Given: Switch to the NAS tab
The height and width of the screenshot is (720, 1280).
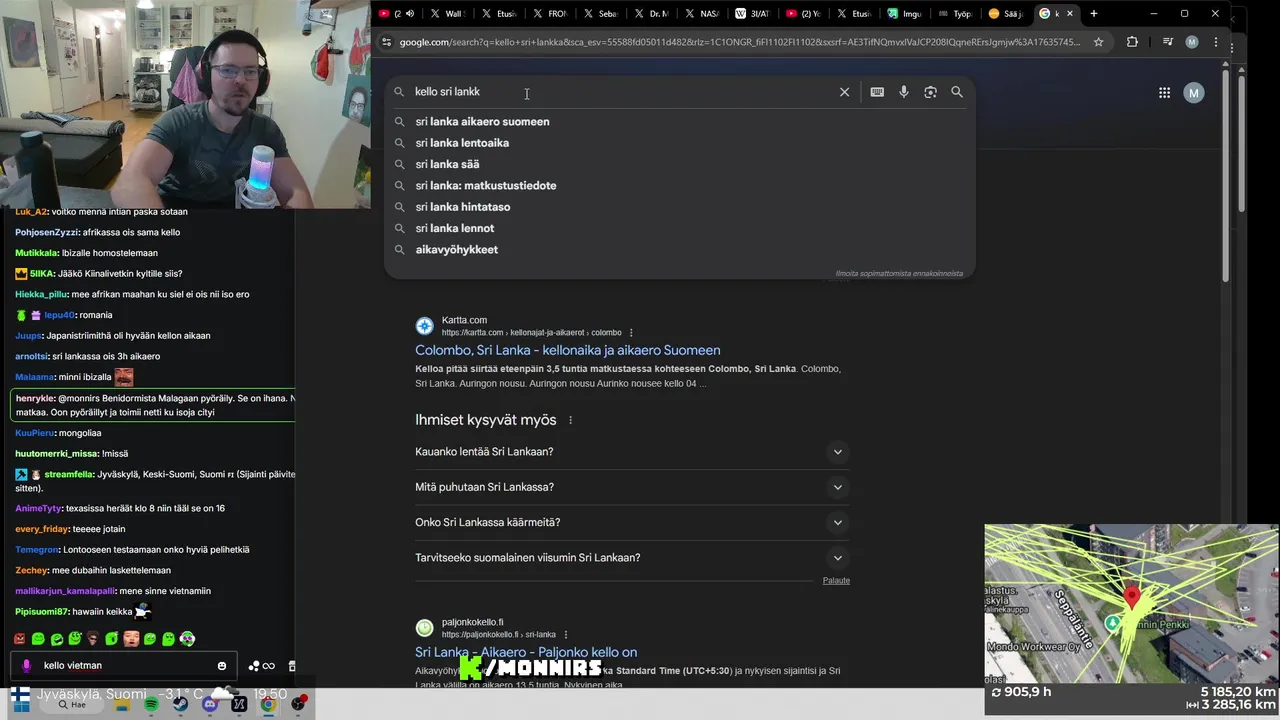Looking at the screenshot, I should [x=701, y=14].
